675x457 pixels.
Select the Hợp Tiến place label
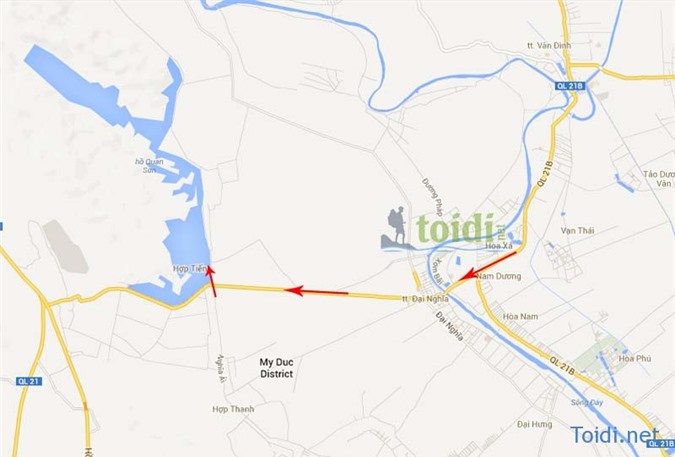(x=189, y=269)
